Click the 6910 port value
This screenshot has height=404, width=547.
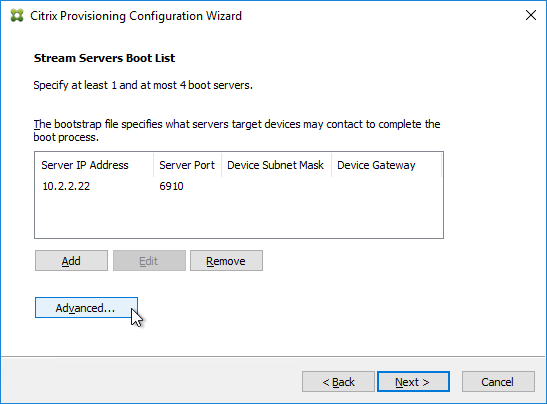click(x=171, y=186)
